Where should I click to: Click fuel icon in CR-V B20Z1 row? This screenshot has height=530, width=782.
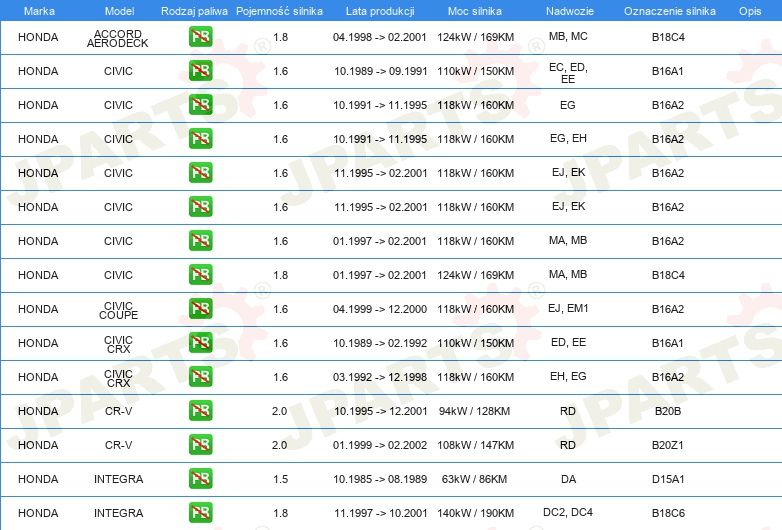coord(200,445)
